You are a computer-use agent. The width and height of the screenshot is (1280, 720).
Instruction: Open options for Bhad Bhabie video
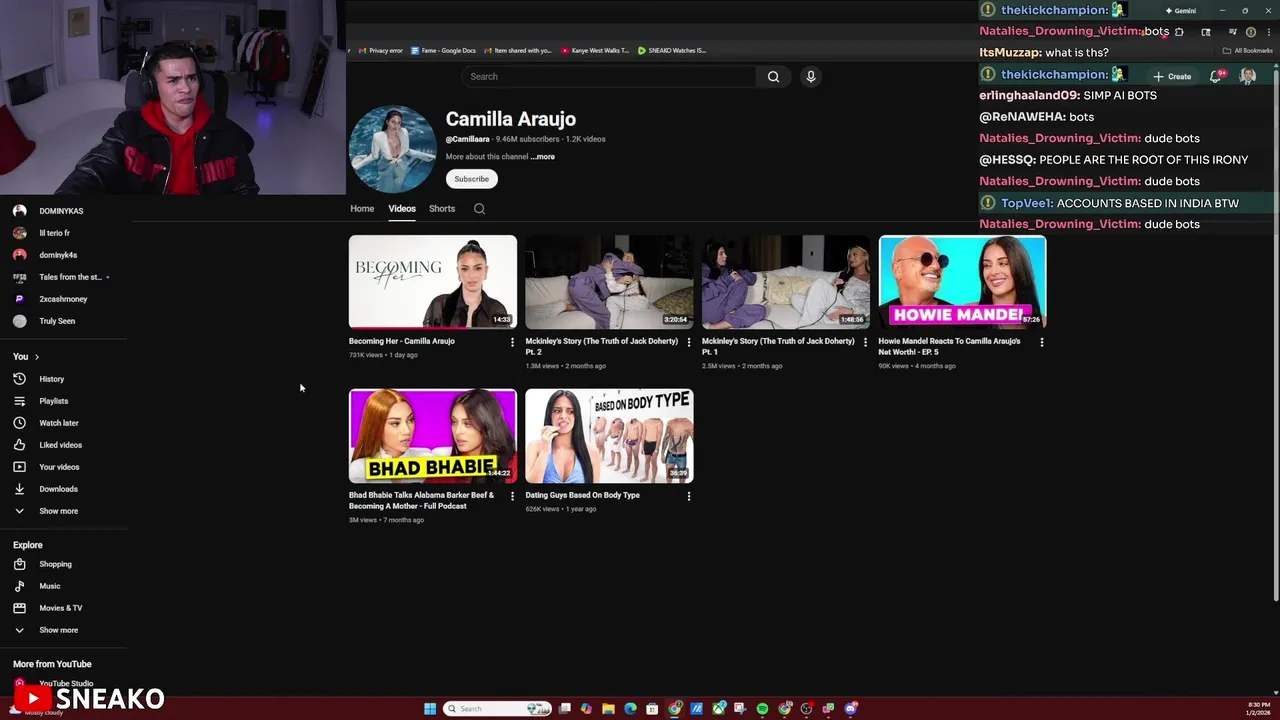[x=512, y=496]
